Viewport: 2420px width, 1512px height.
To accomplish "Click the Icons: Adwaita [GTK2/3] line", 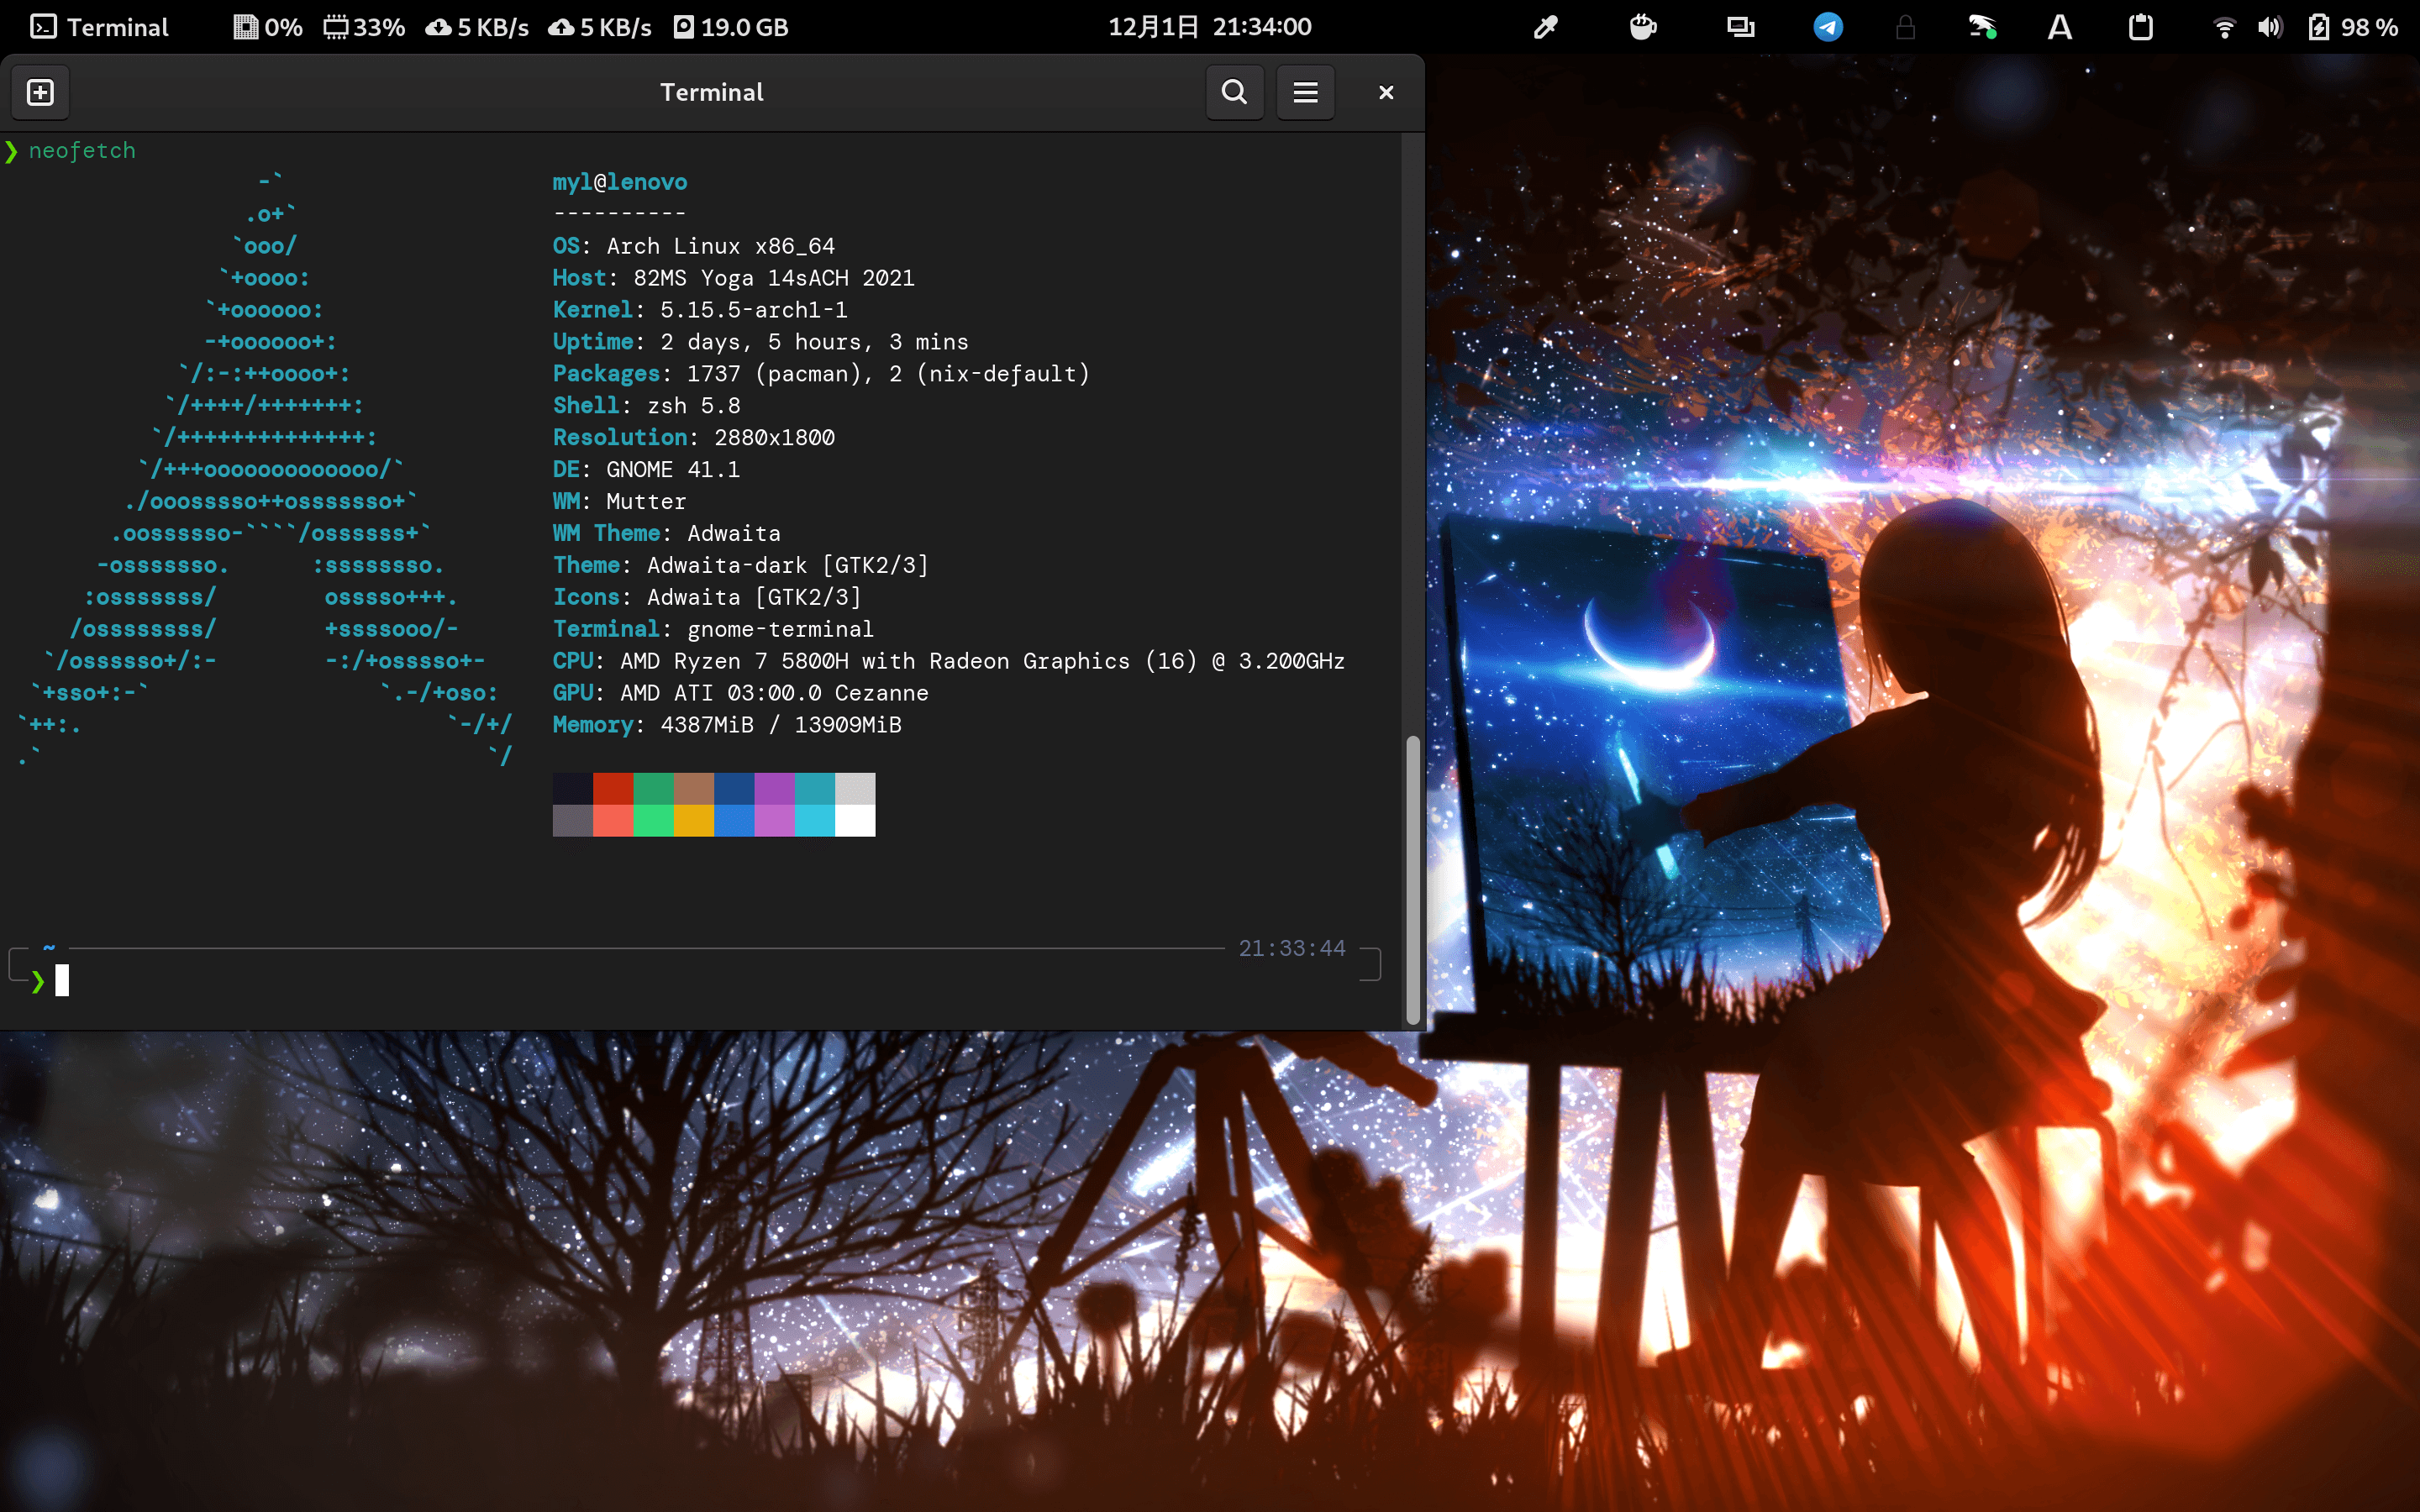I will [x=707, y=598].
